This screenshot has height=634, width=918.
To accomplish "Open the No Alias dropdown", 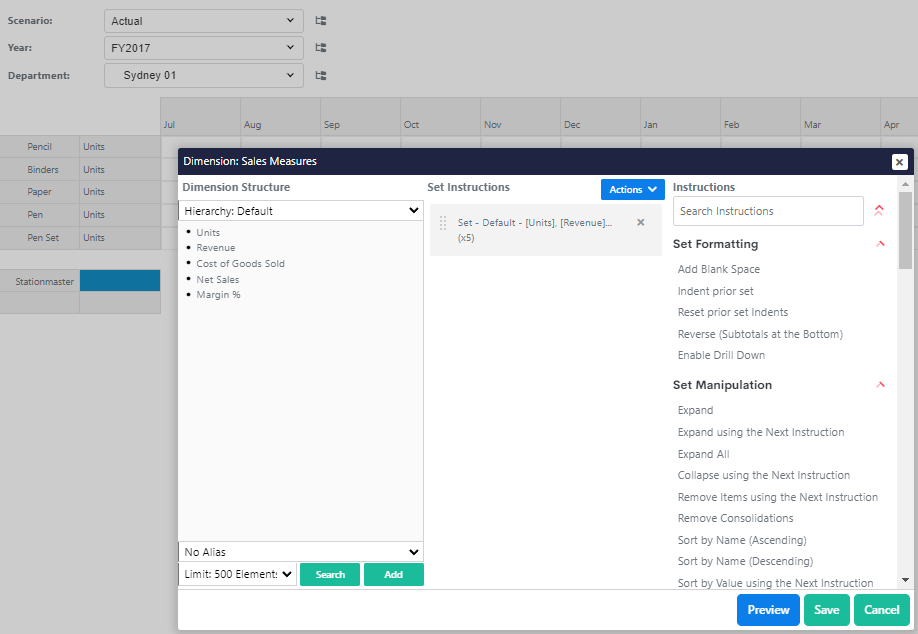I will pyautogui.click(x=300, y=552).
